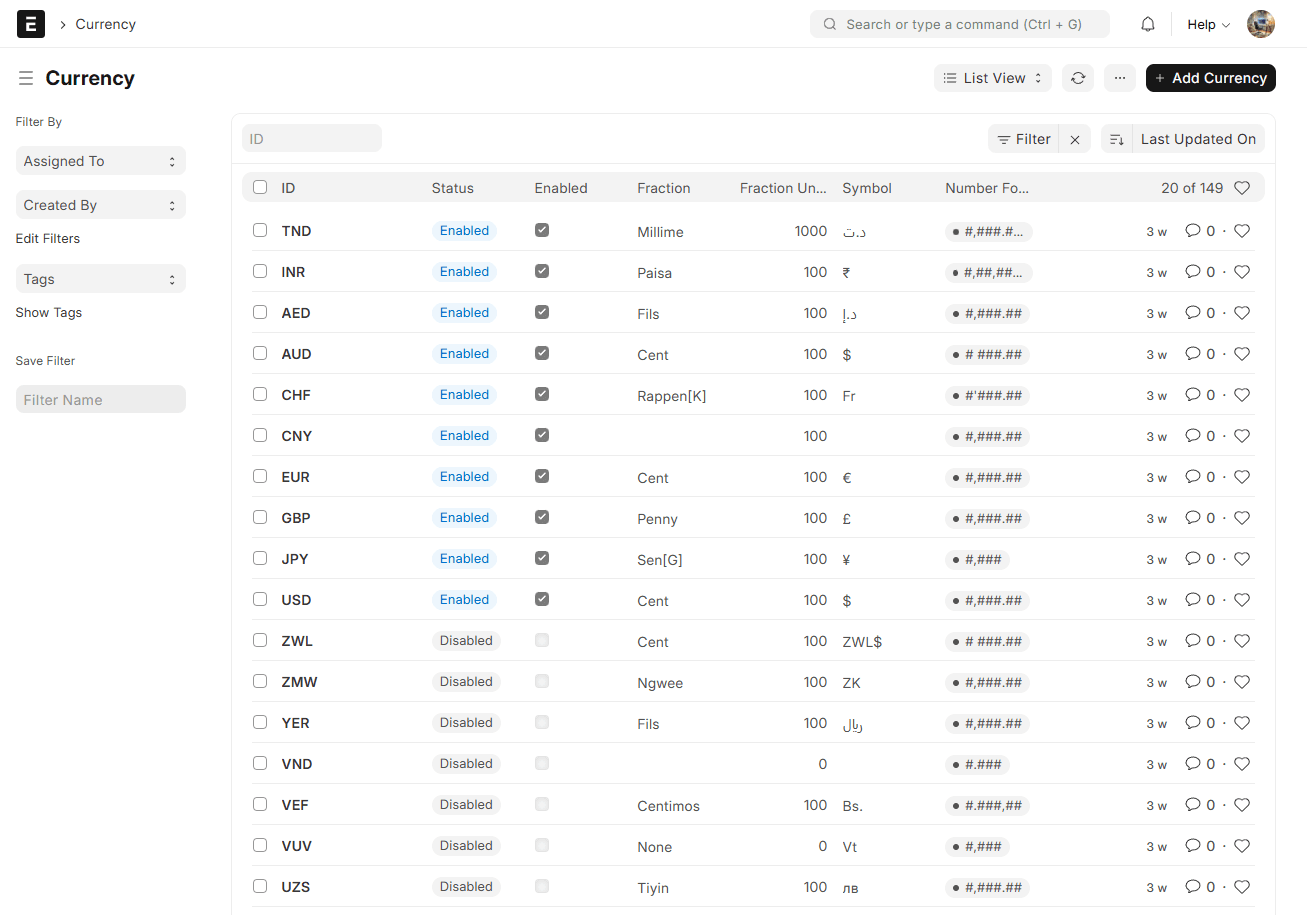Viewport: 1307px width, 915px height.
Task: Click the Add Currency button
Action: (1211, 78)
